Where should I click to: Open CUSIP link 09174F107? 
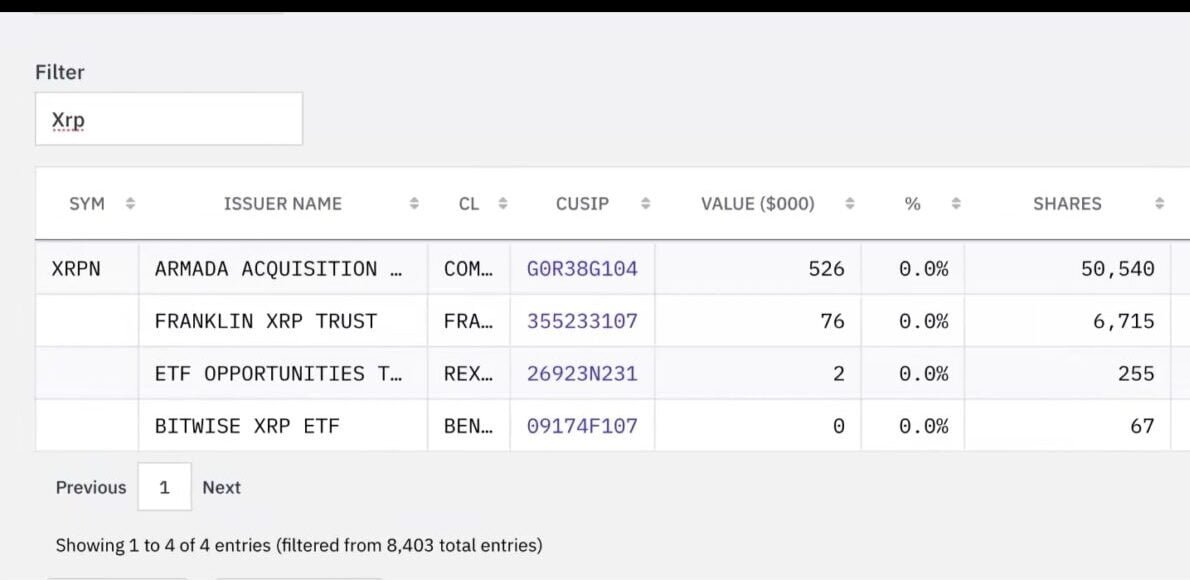pos(582,426)
